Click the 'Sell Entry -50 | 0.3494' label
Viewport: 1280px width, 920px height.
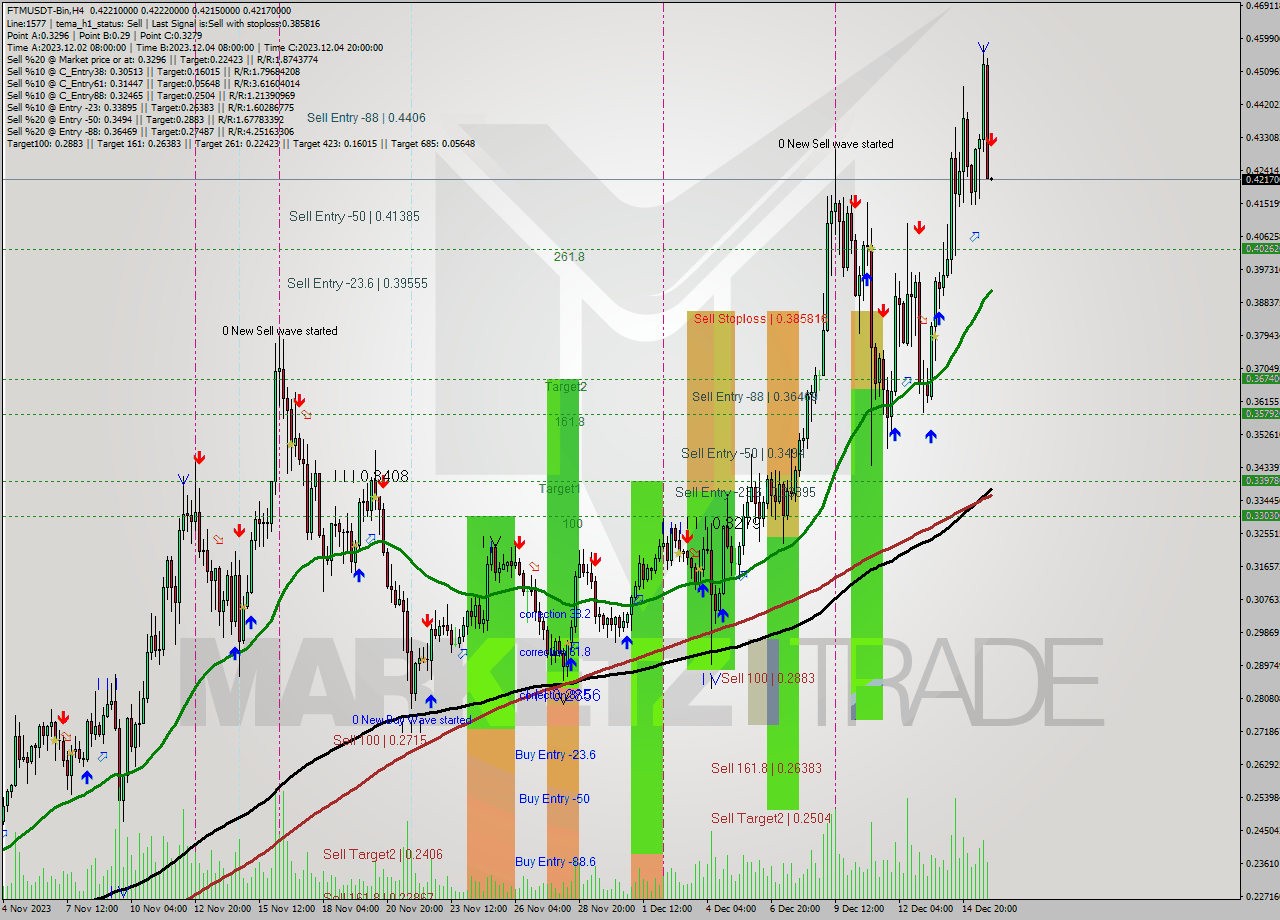743,454
